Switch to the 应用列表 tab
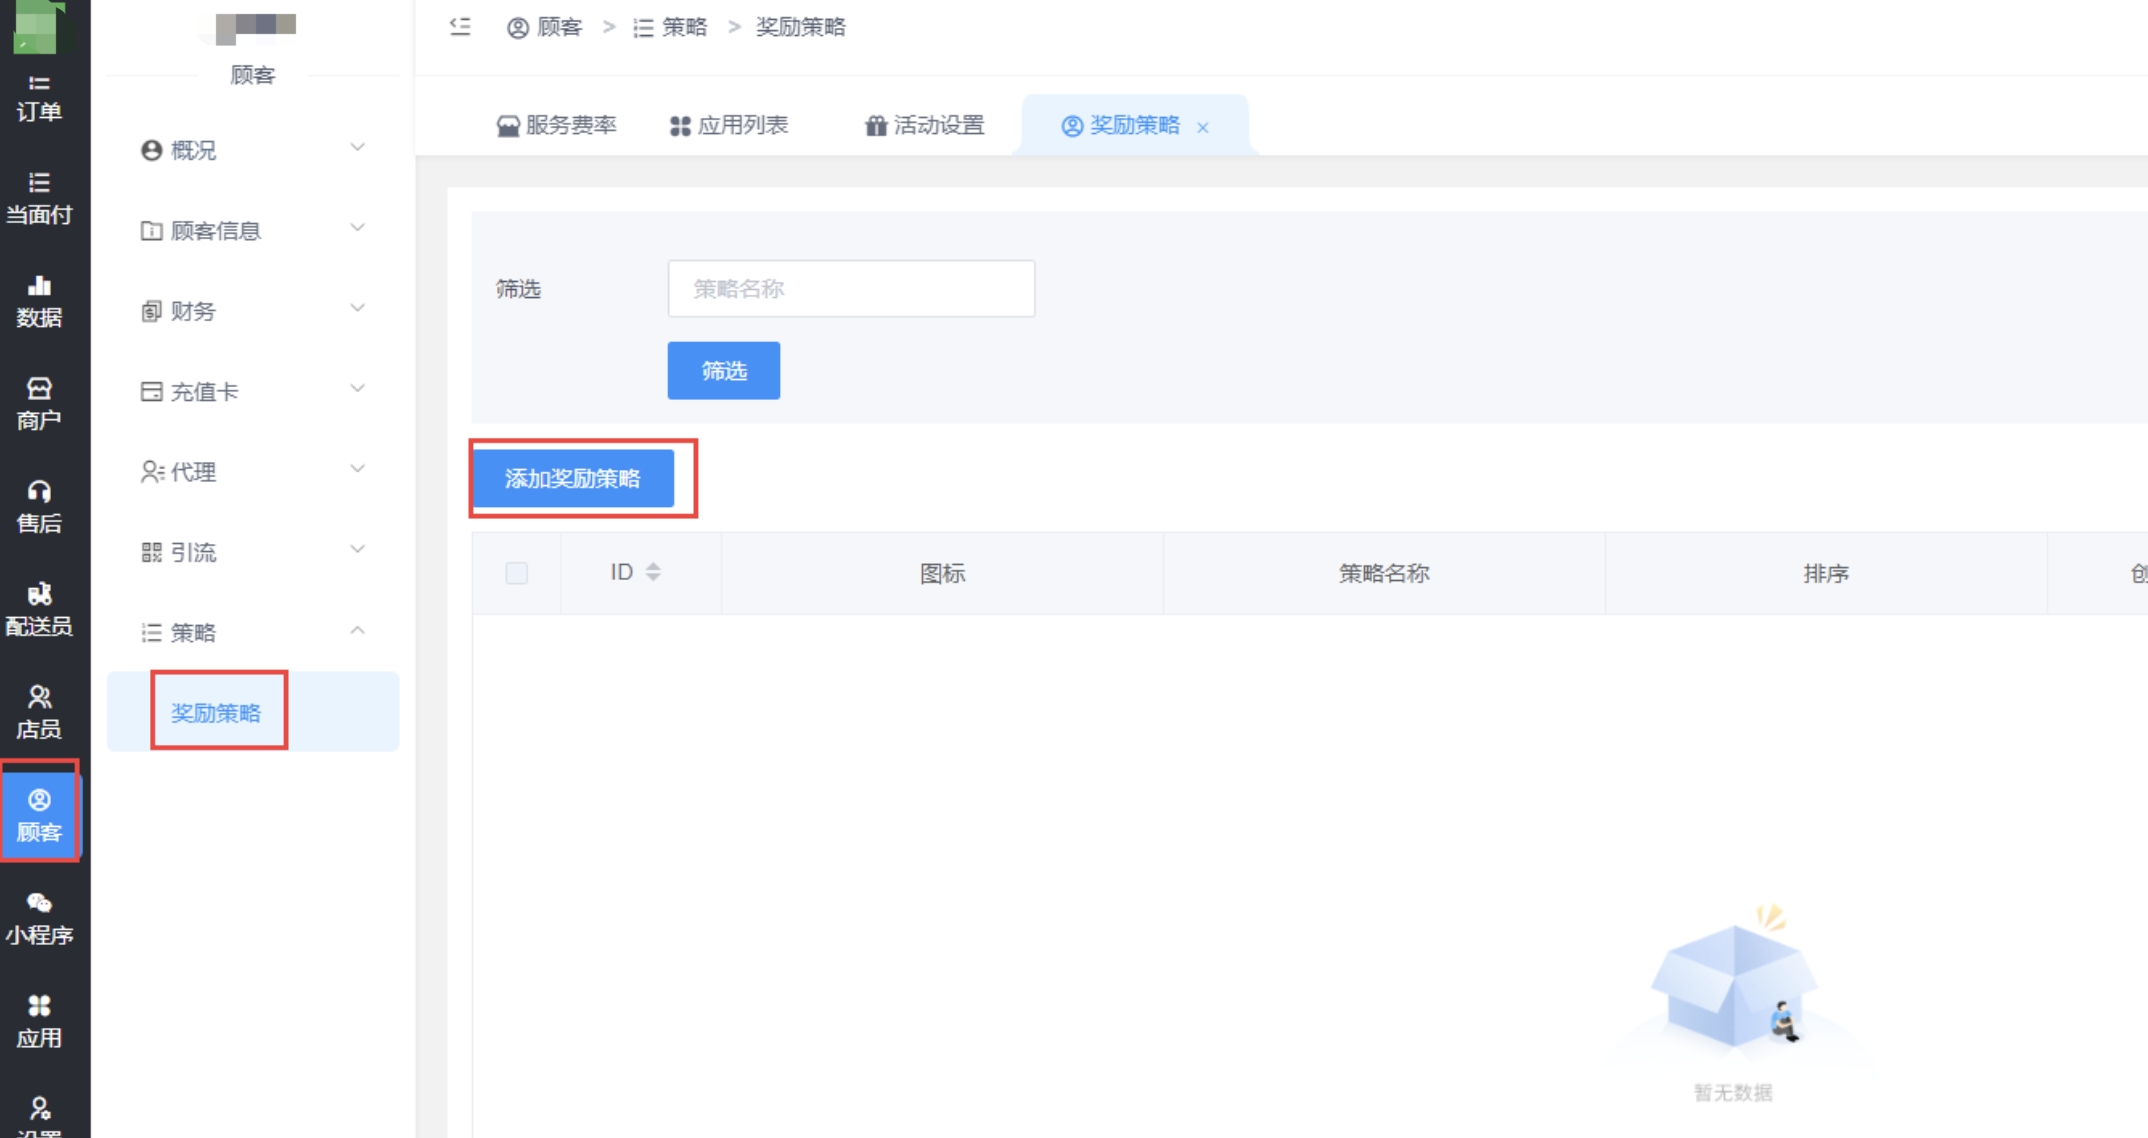The height and width of the screenshot is (1138, 2148). tap(729, 125)
